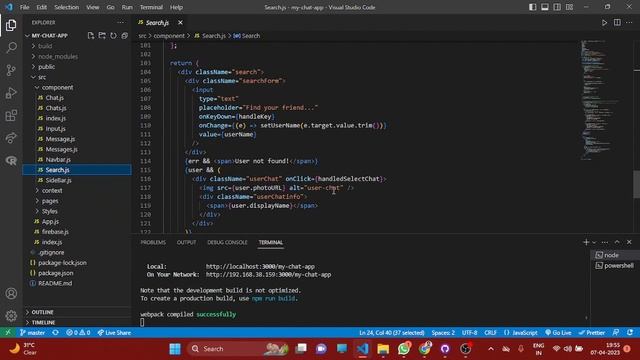Open the Extensions view
This screenshot has height=360, width=640.
pos(11,116)
